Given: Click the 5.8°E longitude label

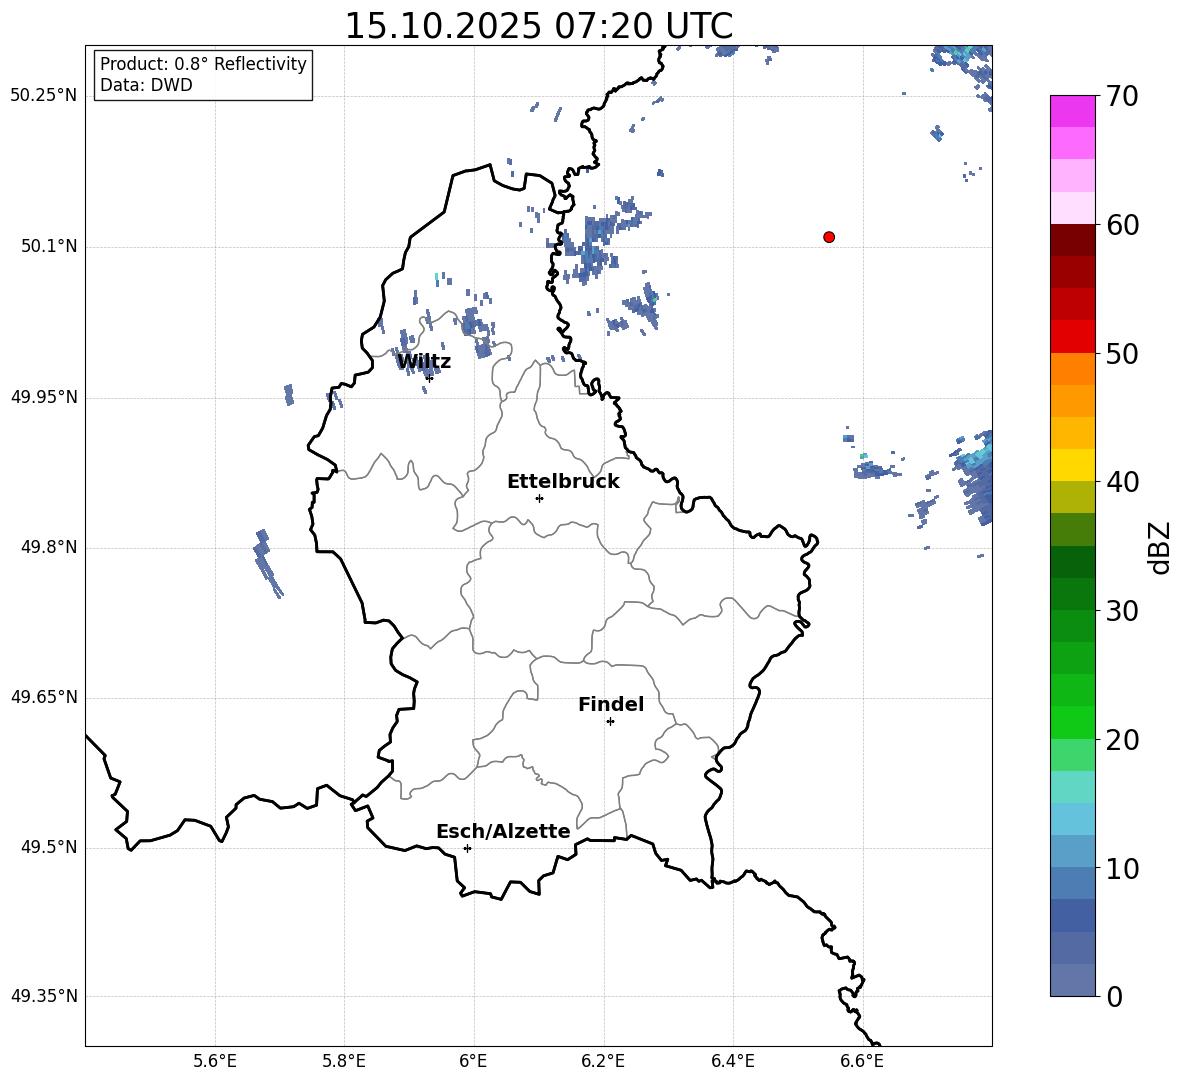Looking at the screenshot, I should (x=344, y=1061).
